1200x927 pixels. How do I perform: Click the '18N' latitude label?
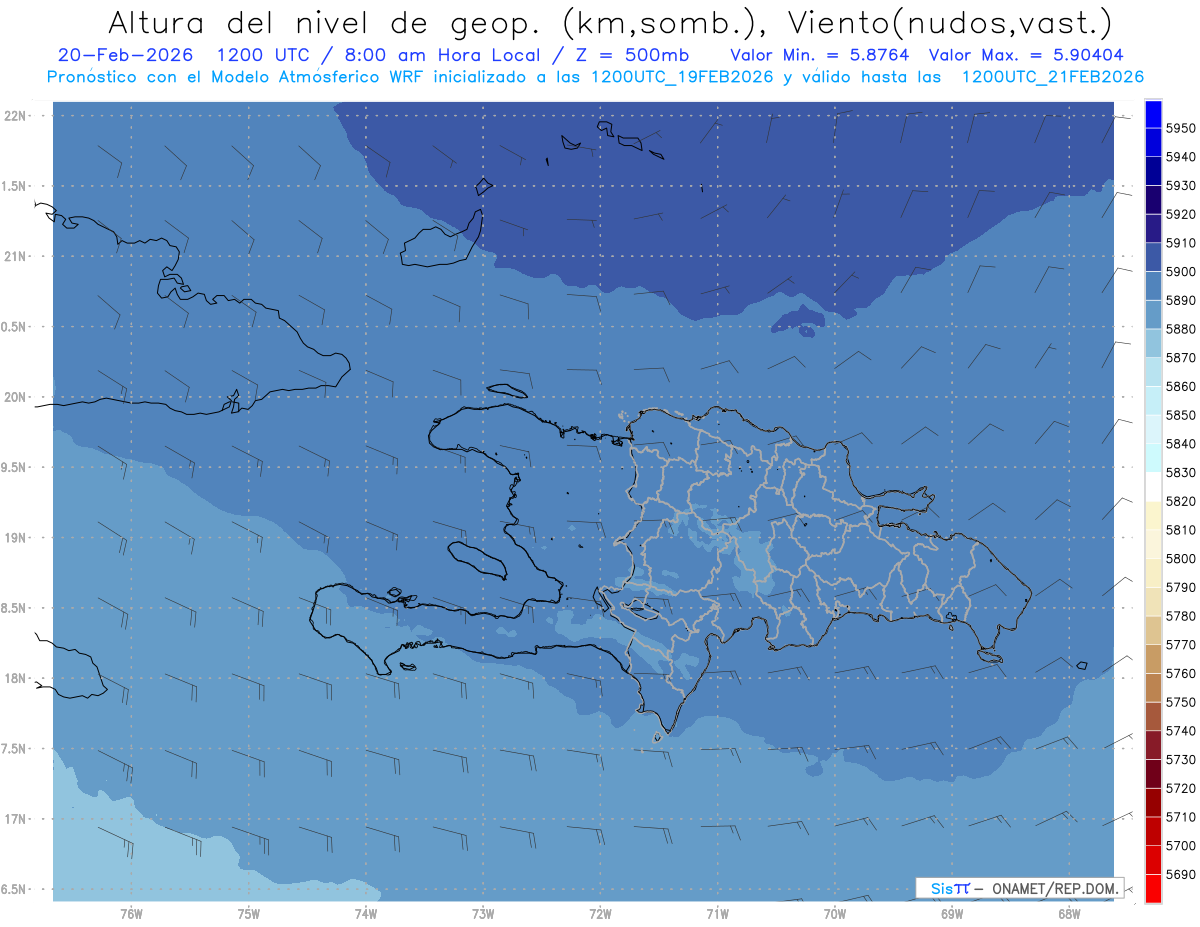pyautogui.click(x=17, y=679)
